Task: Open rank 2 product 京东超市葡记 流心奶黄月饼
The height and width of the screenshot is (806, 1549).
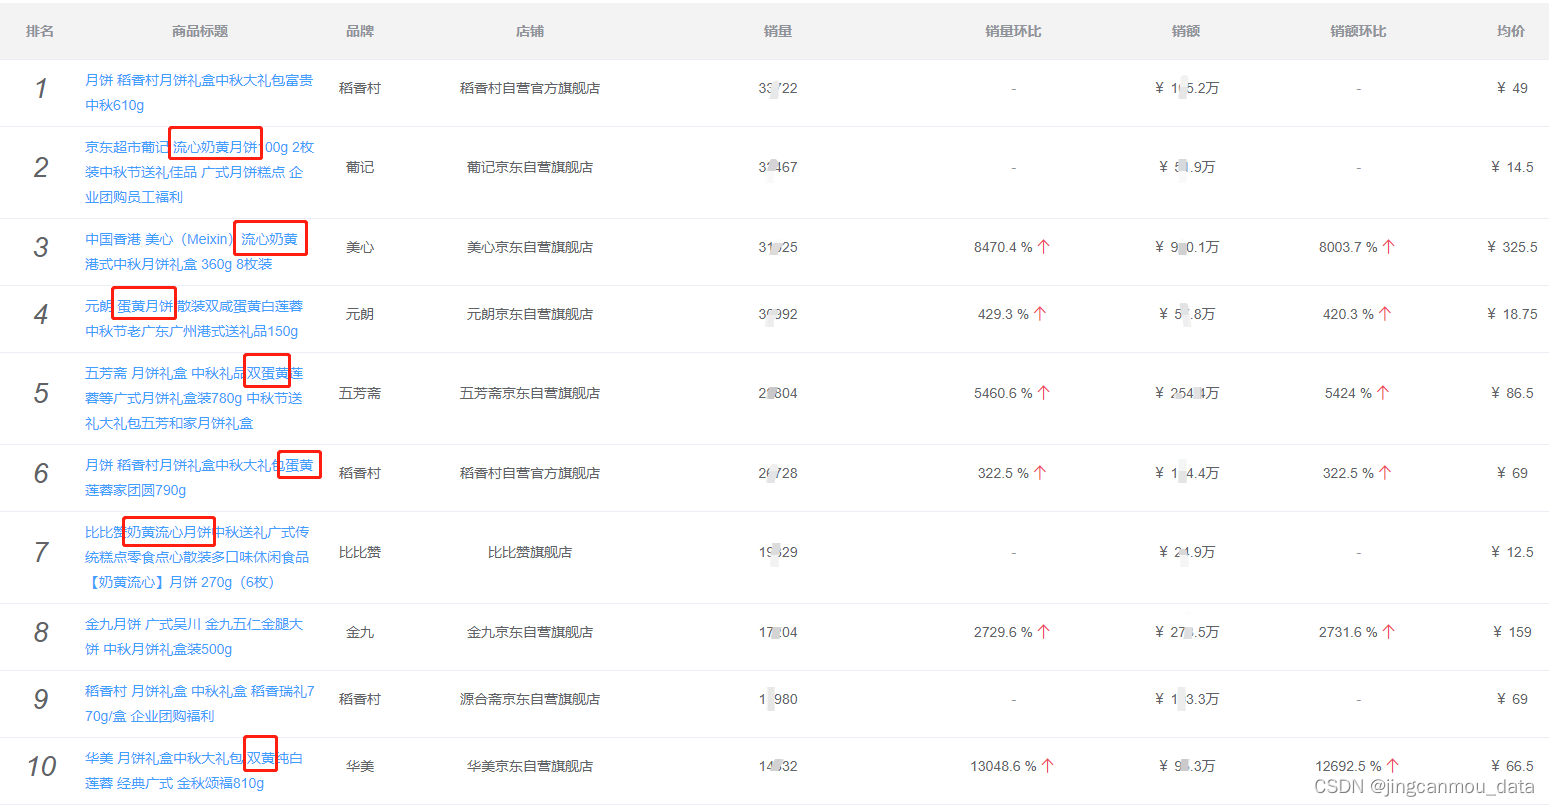Action: (199, 172)
